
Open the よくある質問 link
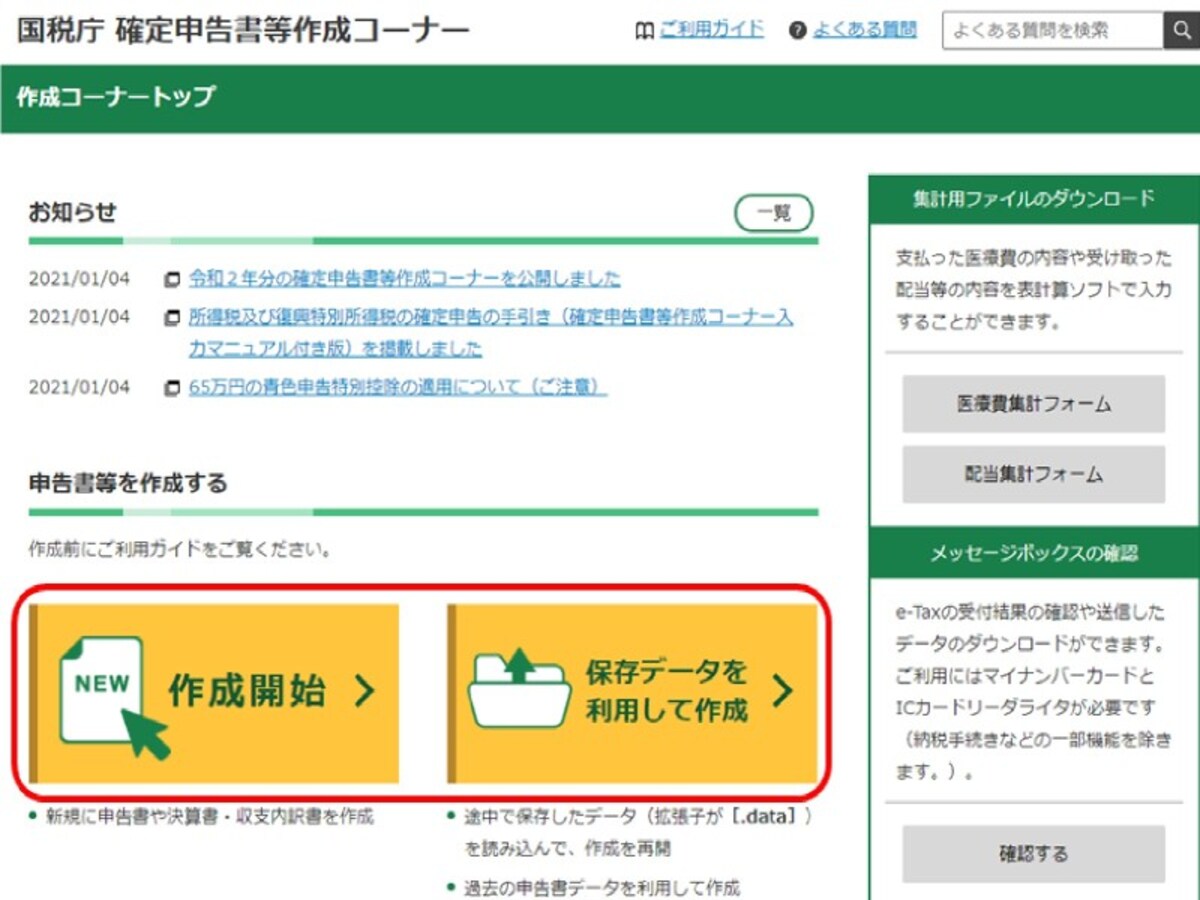tap(864, 30)
